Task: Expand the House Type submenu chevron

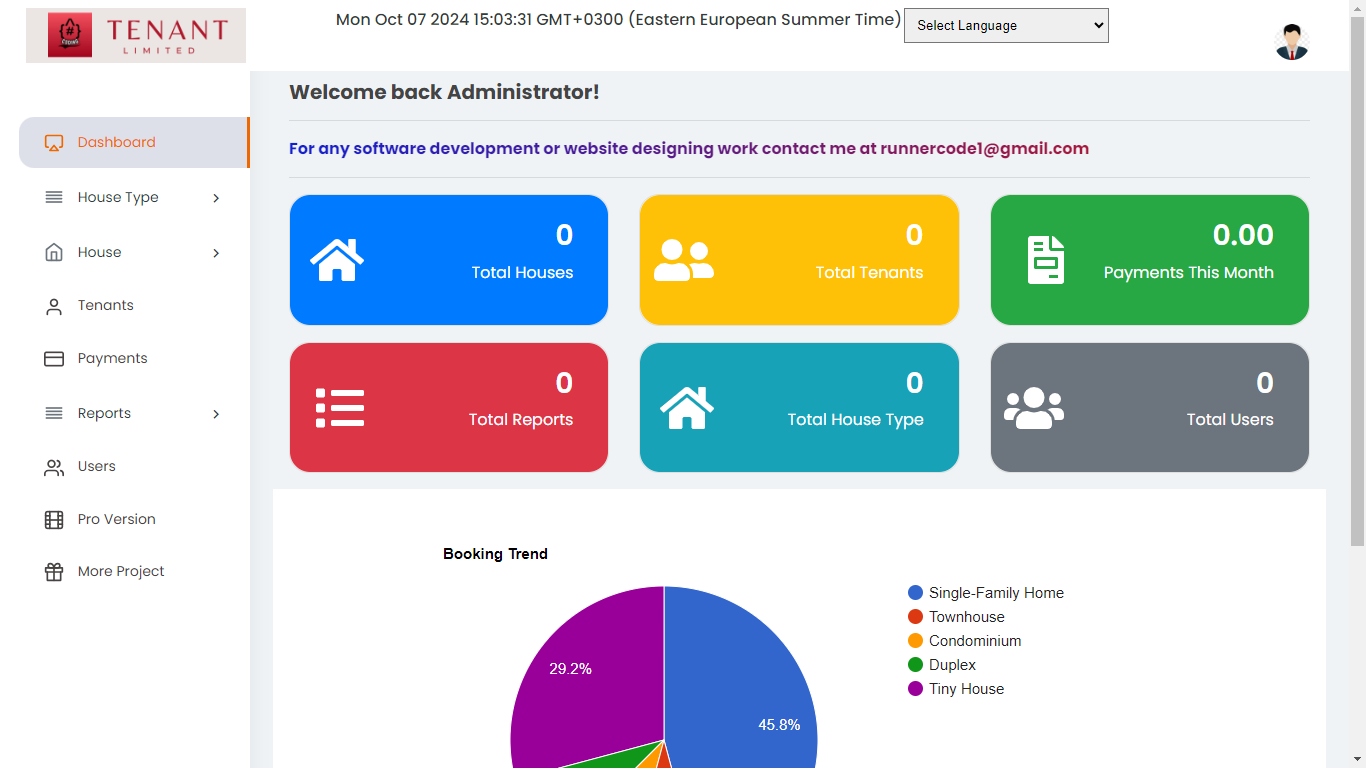Action: [216, 198]
